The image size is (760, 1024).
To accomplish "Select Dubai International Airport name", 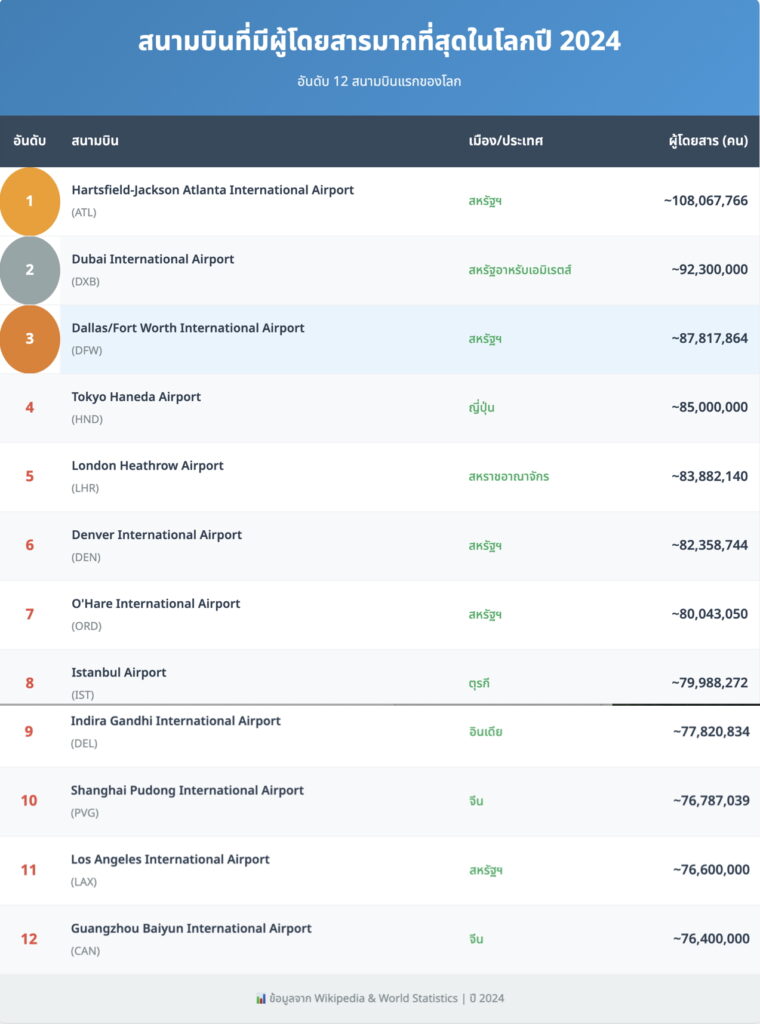I will [152, 259].
